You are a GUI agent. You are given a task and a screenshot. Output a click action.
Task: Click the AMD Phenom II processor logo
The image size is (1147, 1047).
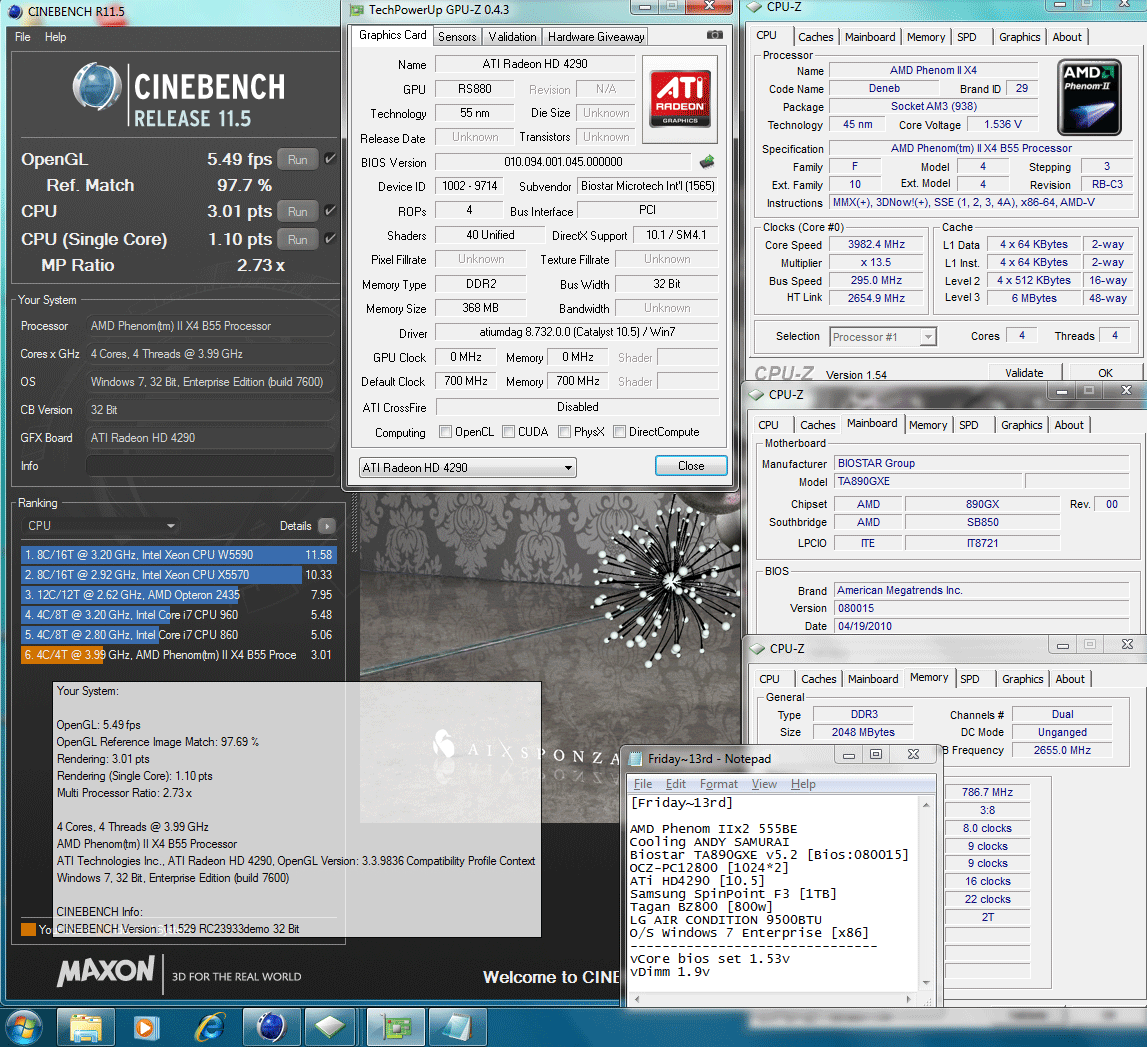pyautogui.click(x=1089, y=97)
